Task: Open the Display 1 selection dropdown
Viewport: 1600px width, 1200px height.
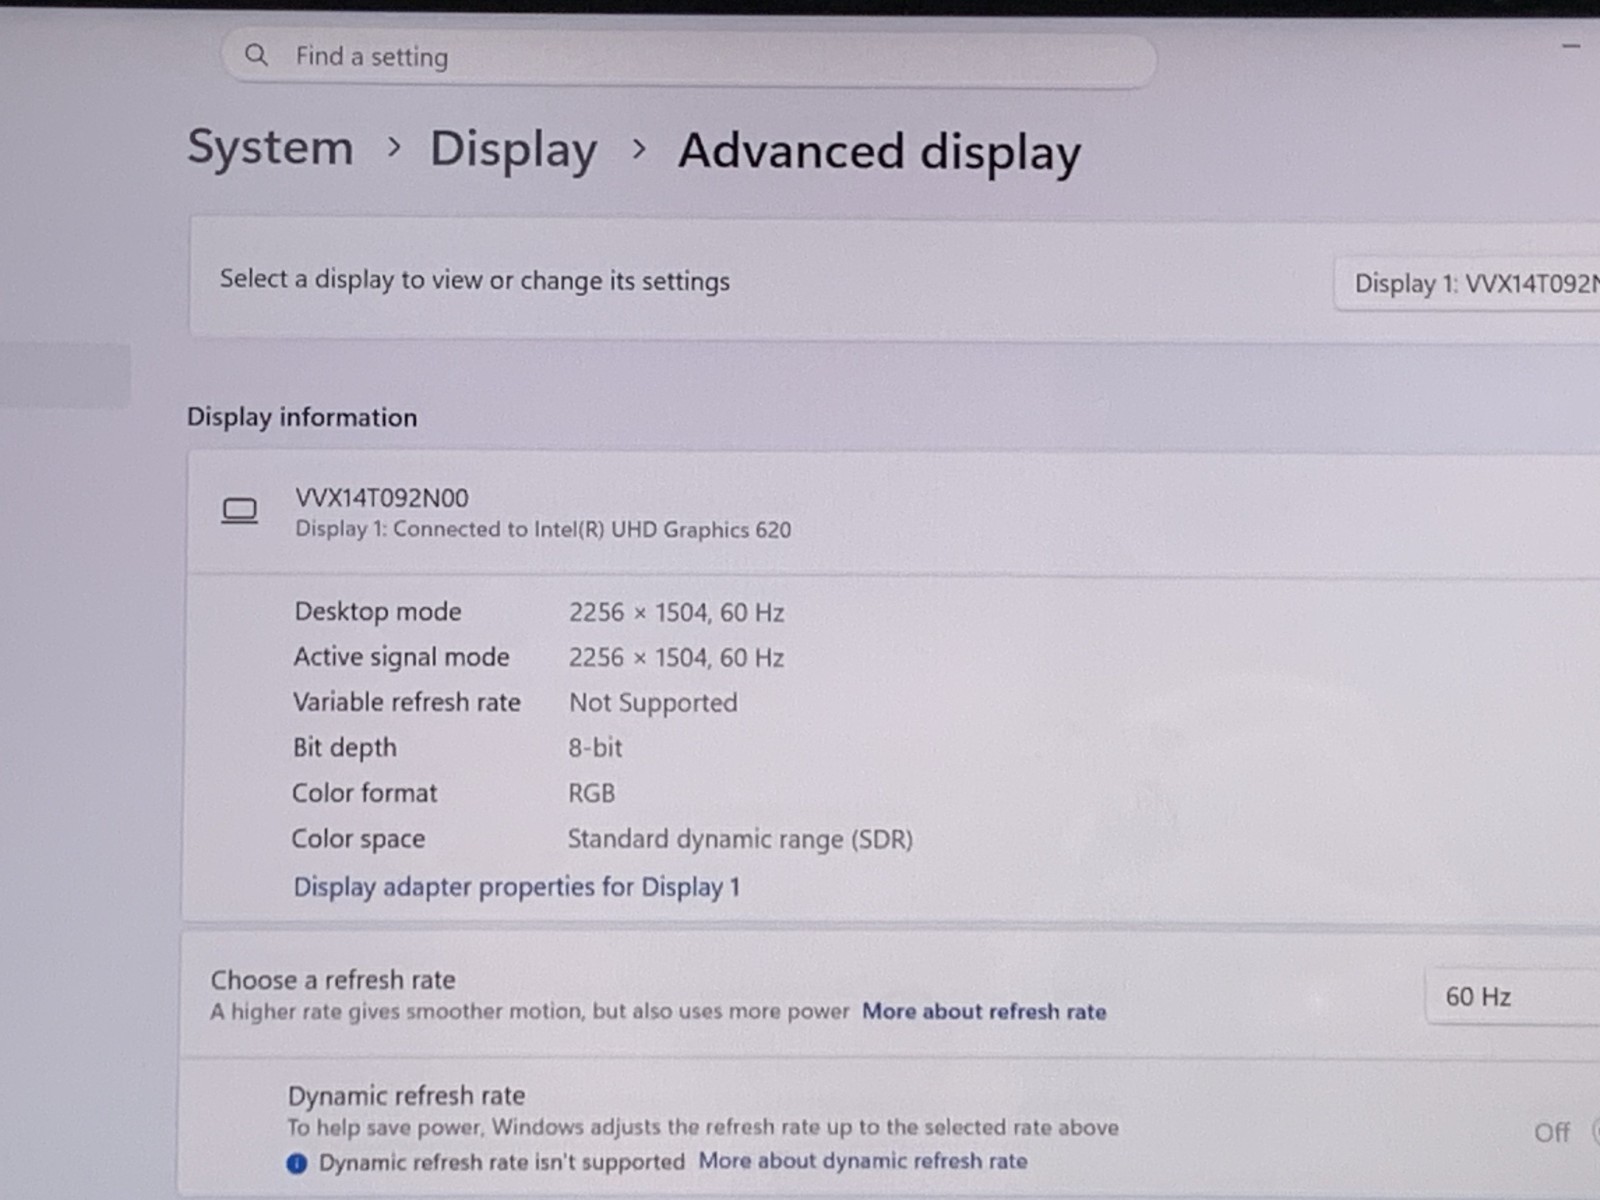Action: click(1467, 284)
